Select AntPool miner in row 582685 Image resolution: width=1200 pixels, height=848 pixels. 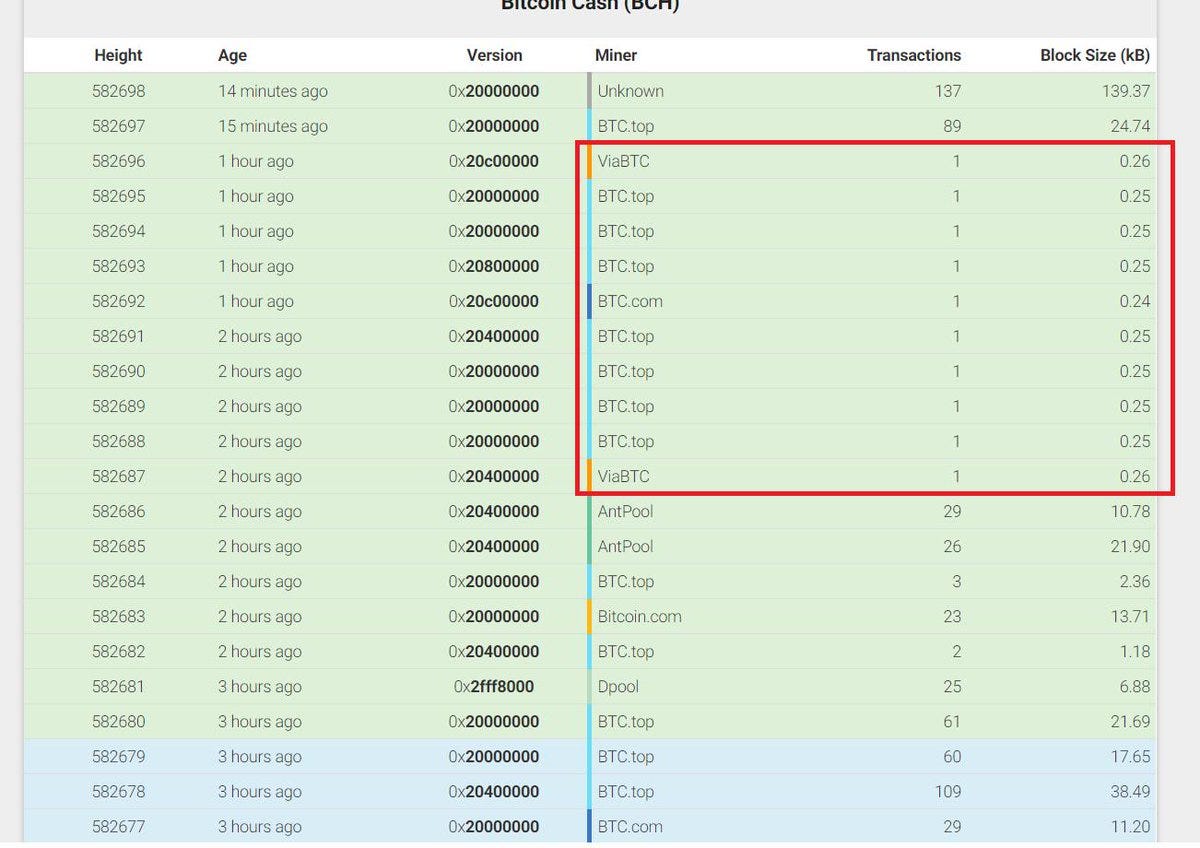point(625,546)
